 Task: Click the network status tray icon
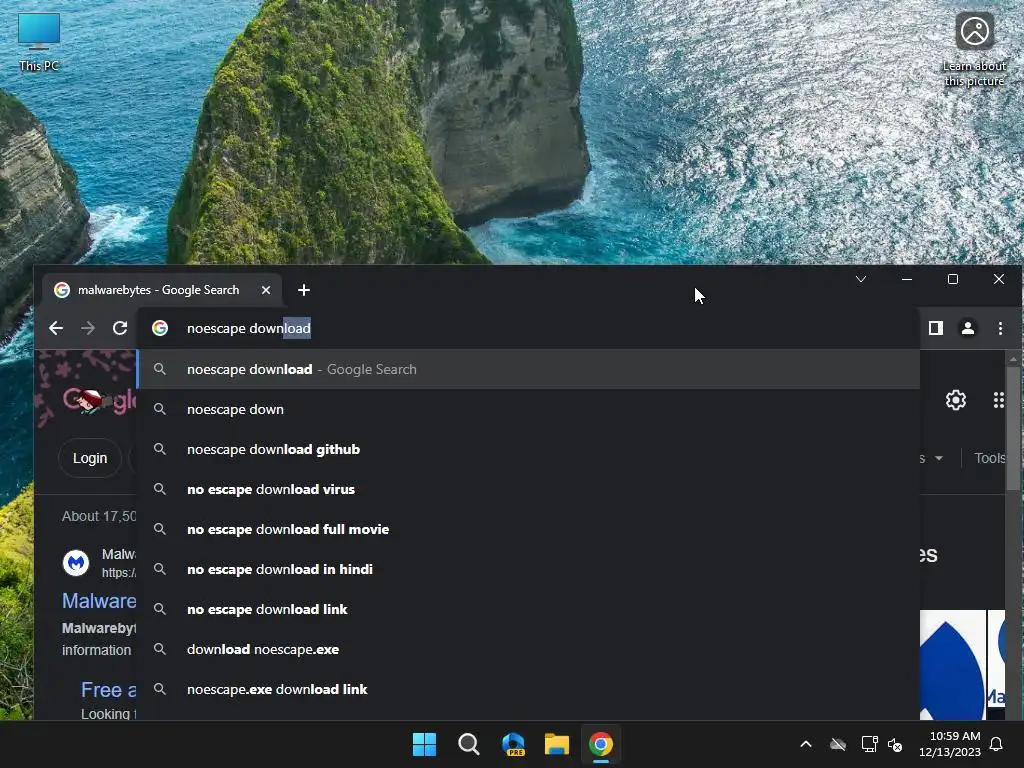click(x=869, y=744)
